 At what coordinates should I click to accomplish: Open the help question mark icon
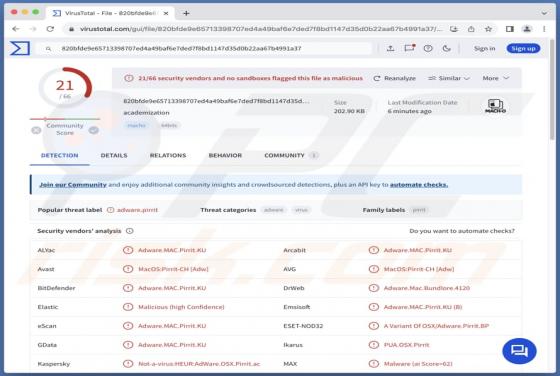[x=428, y=48]
